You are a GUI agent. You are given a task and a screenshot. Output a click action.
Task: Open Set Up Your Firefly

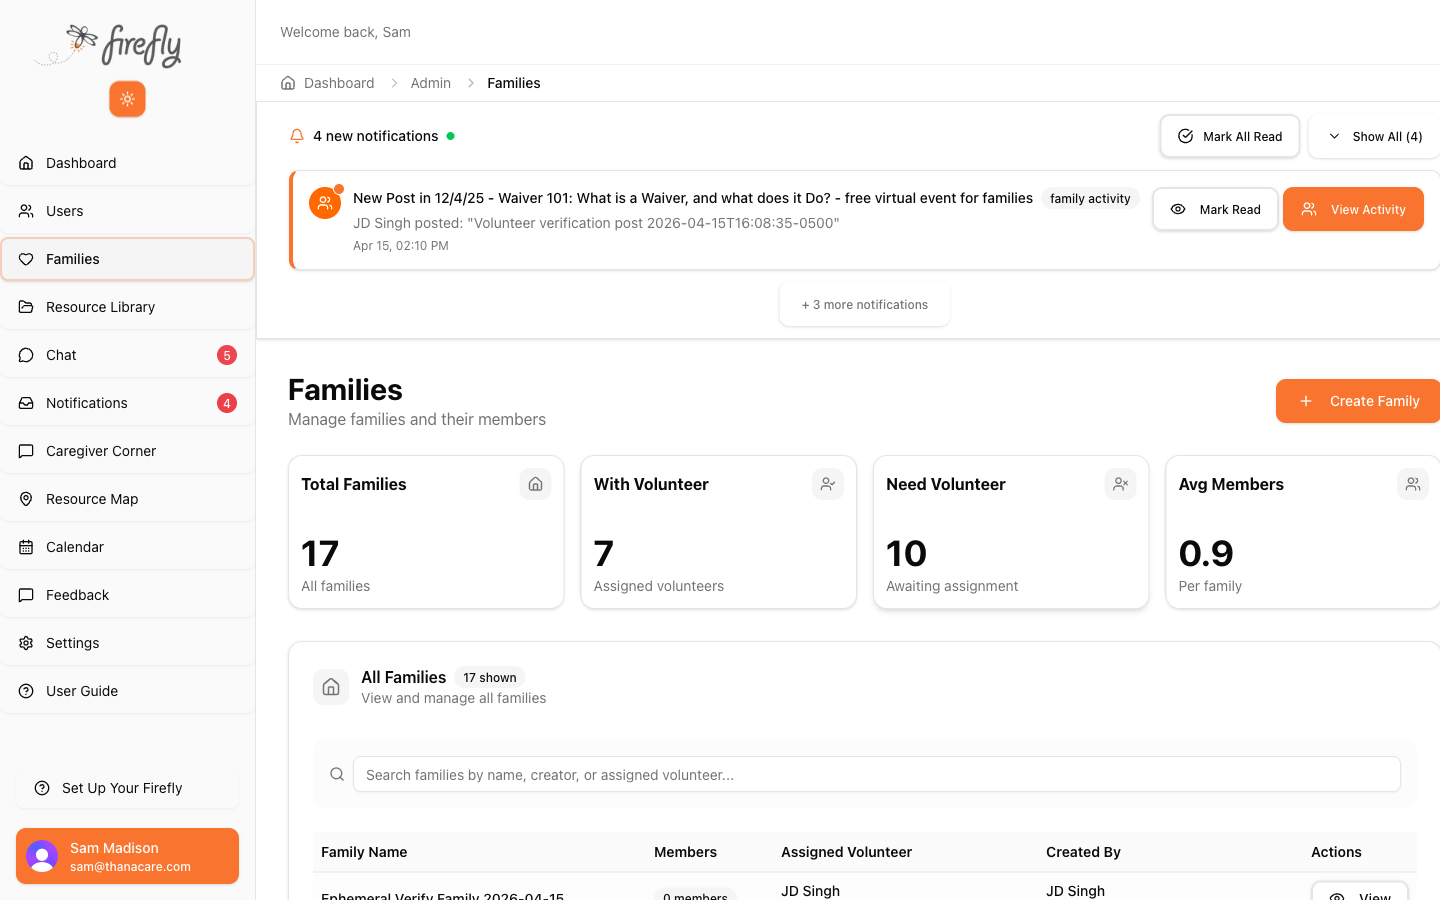[x=127, y=788]
